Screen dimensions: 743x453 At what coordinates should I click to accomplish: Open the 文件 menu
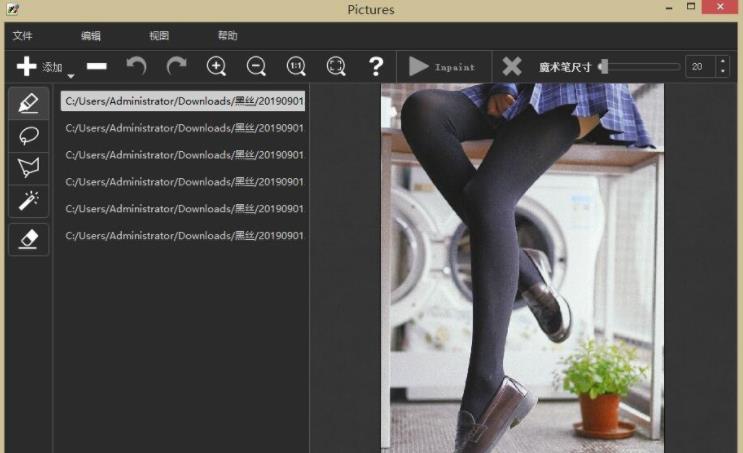tap(22, 36)
